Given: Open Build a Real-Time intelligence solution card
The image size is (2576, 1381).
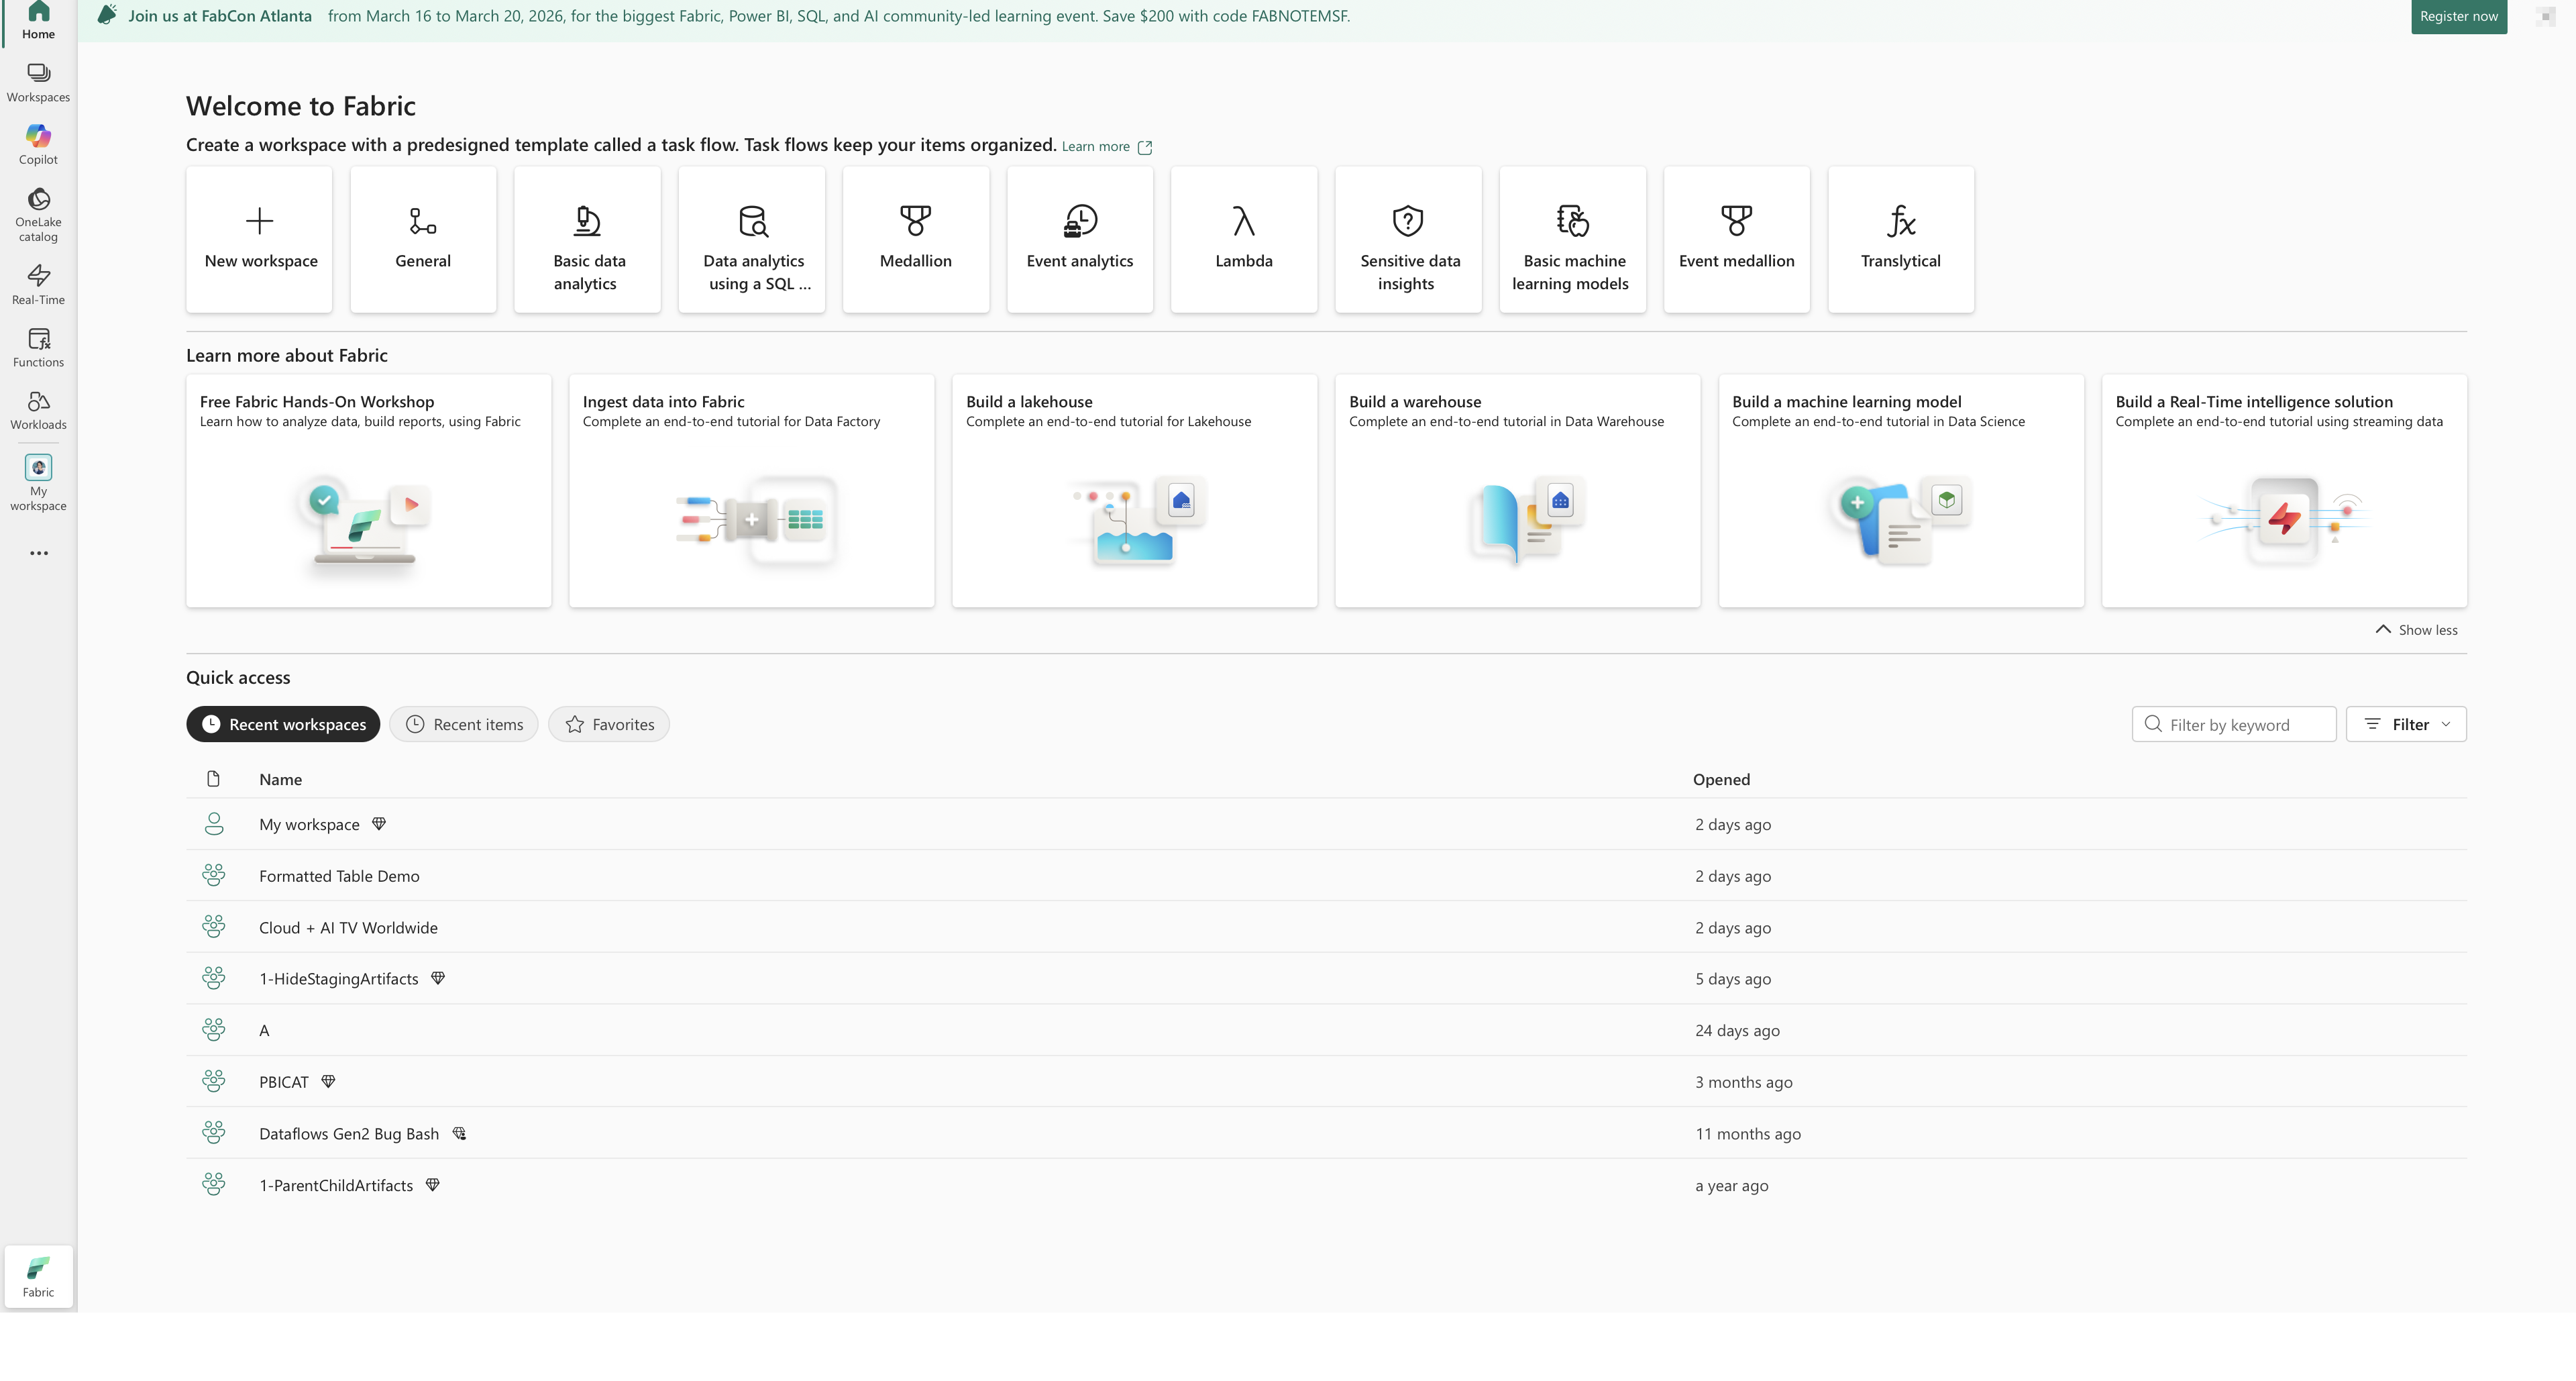Looking at the screenshot, I should point(2284,491).
